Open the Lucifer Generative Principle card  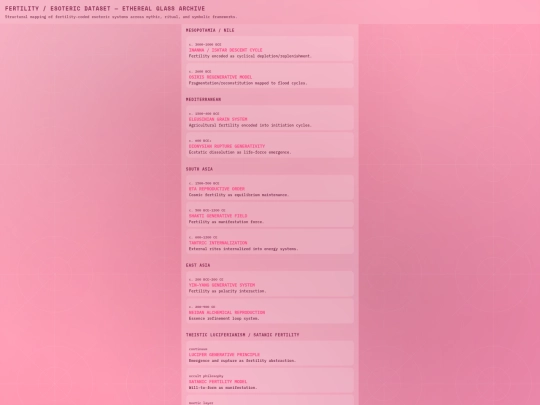coord(270,354)
